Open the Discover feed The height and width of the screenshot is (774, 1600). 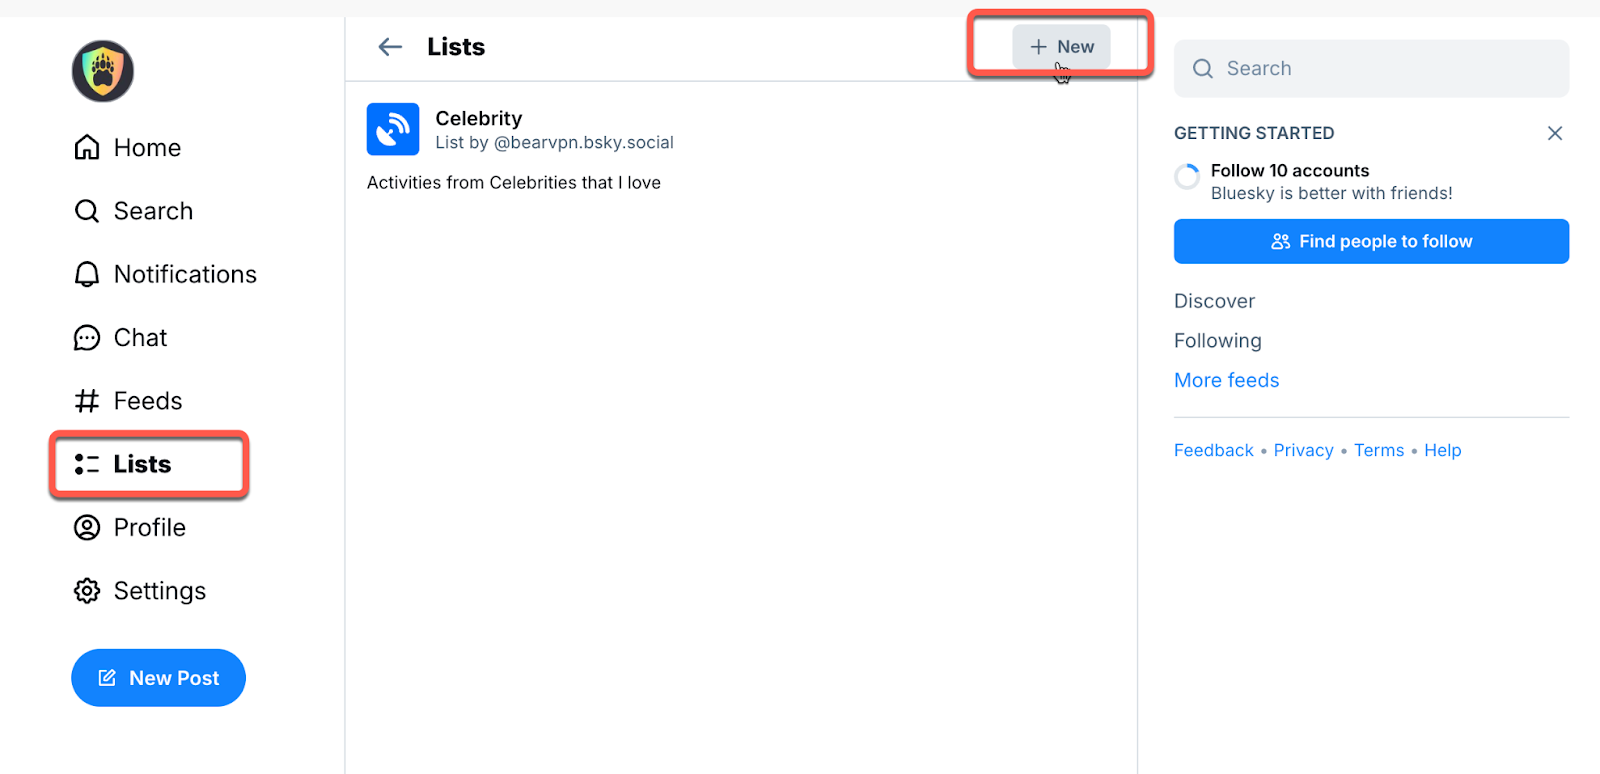[1214, 301]
